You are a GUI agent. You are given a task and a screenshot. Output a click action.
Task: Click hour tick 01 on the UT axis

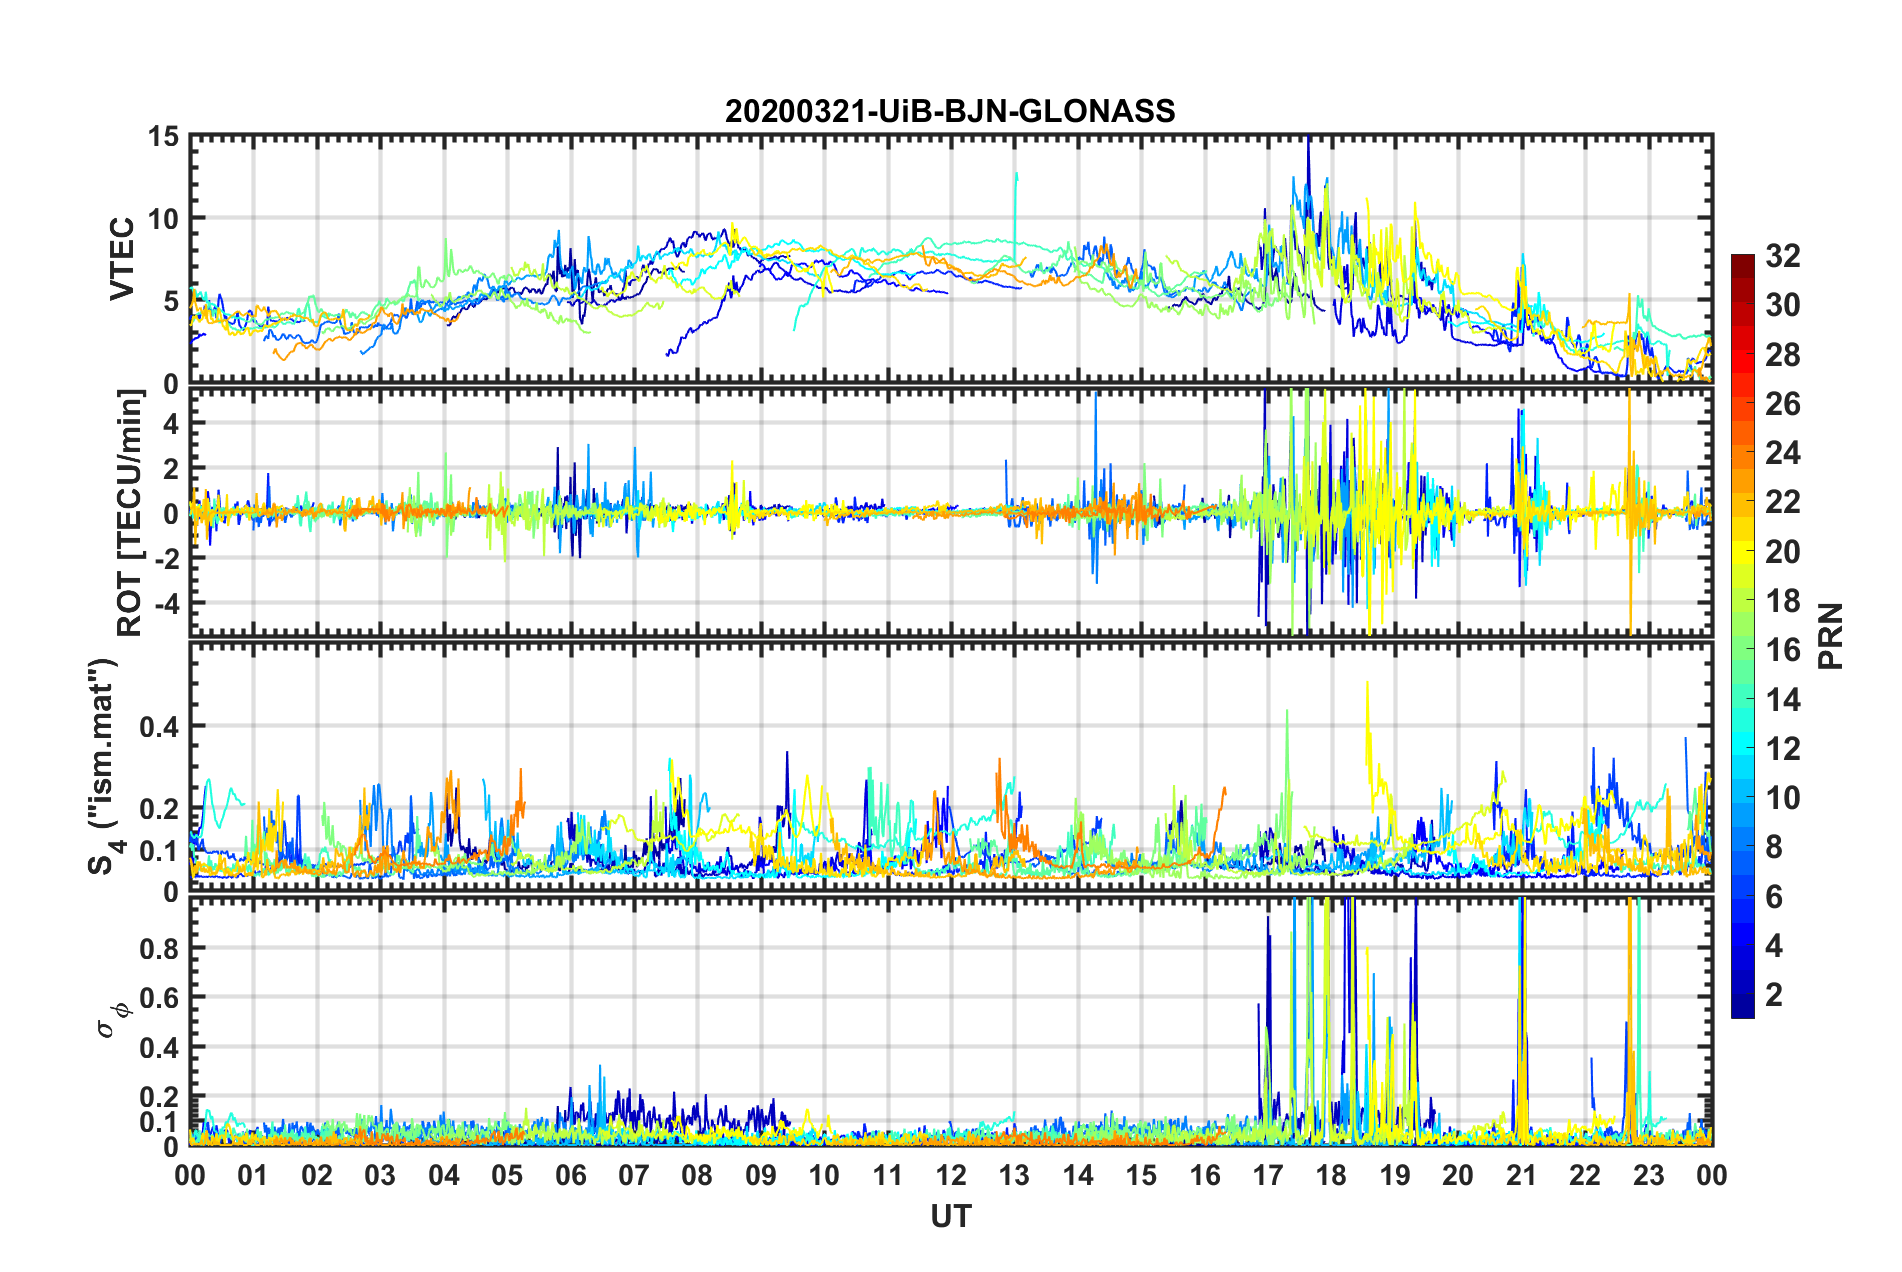tap(253, 1175)
